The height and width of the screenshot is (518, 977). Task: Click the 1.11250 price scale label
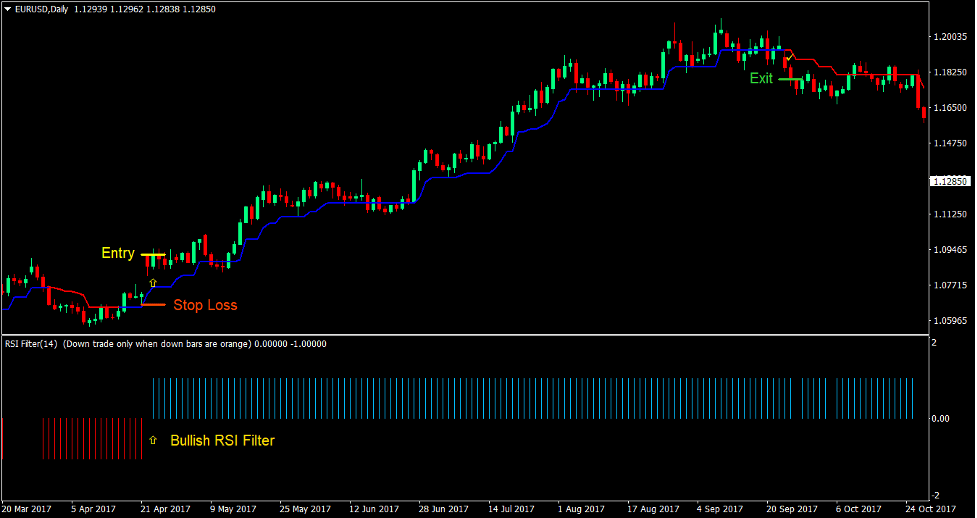pos(950,214)
